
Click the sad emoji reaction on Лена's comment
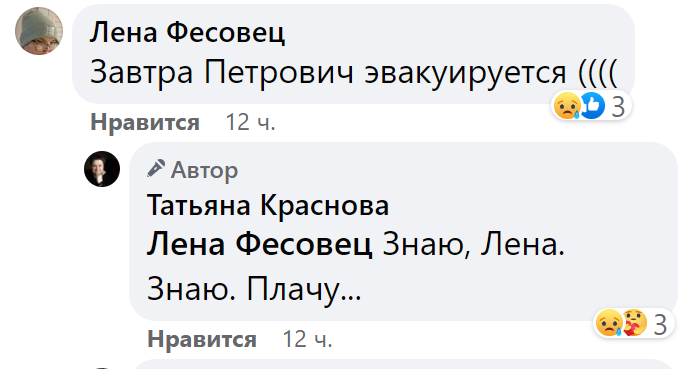pos(567,106)
